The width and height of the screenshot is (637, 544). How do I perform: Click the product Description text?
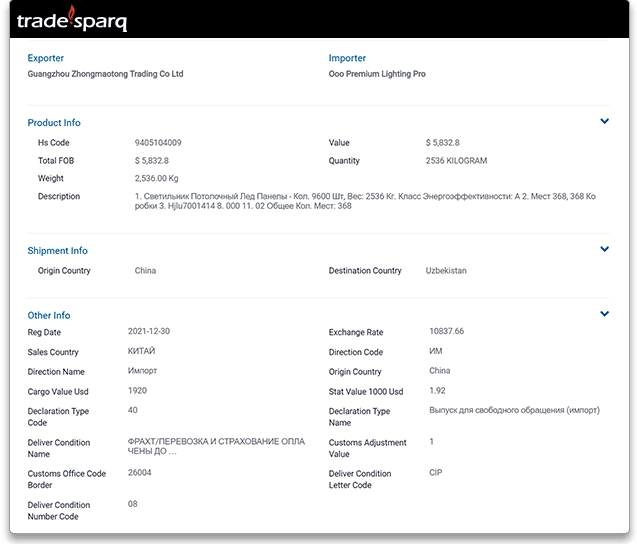tap(365, 201)
